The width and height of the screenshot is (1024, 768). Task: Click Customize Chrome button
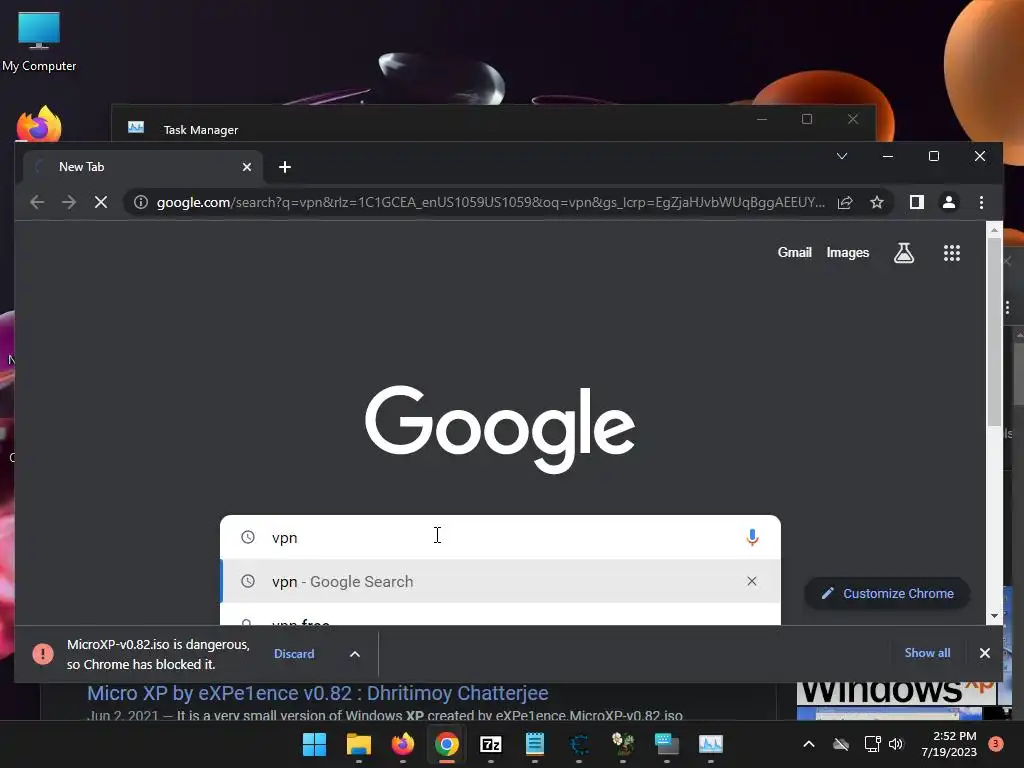[x=887, y=594]
